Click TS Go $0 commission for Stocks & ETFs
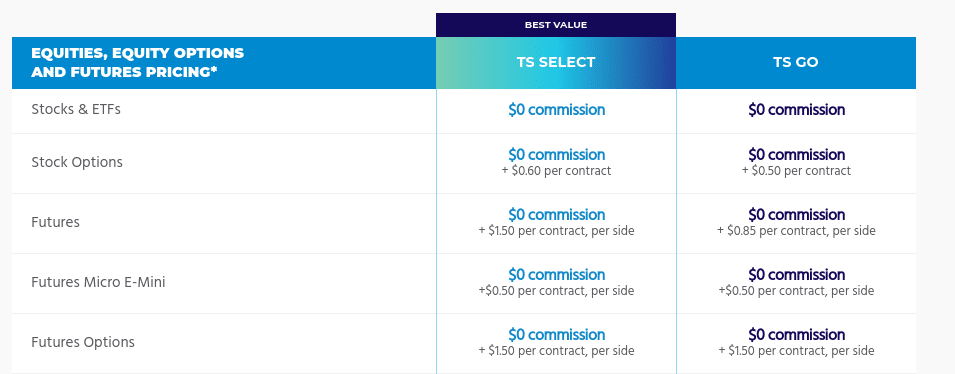Image resolution: width=955 pixels, height=374 pixels. [x=797, y=110]
